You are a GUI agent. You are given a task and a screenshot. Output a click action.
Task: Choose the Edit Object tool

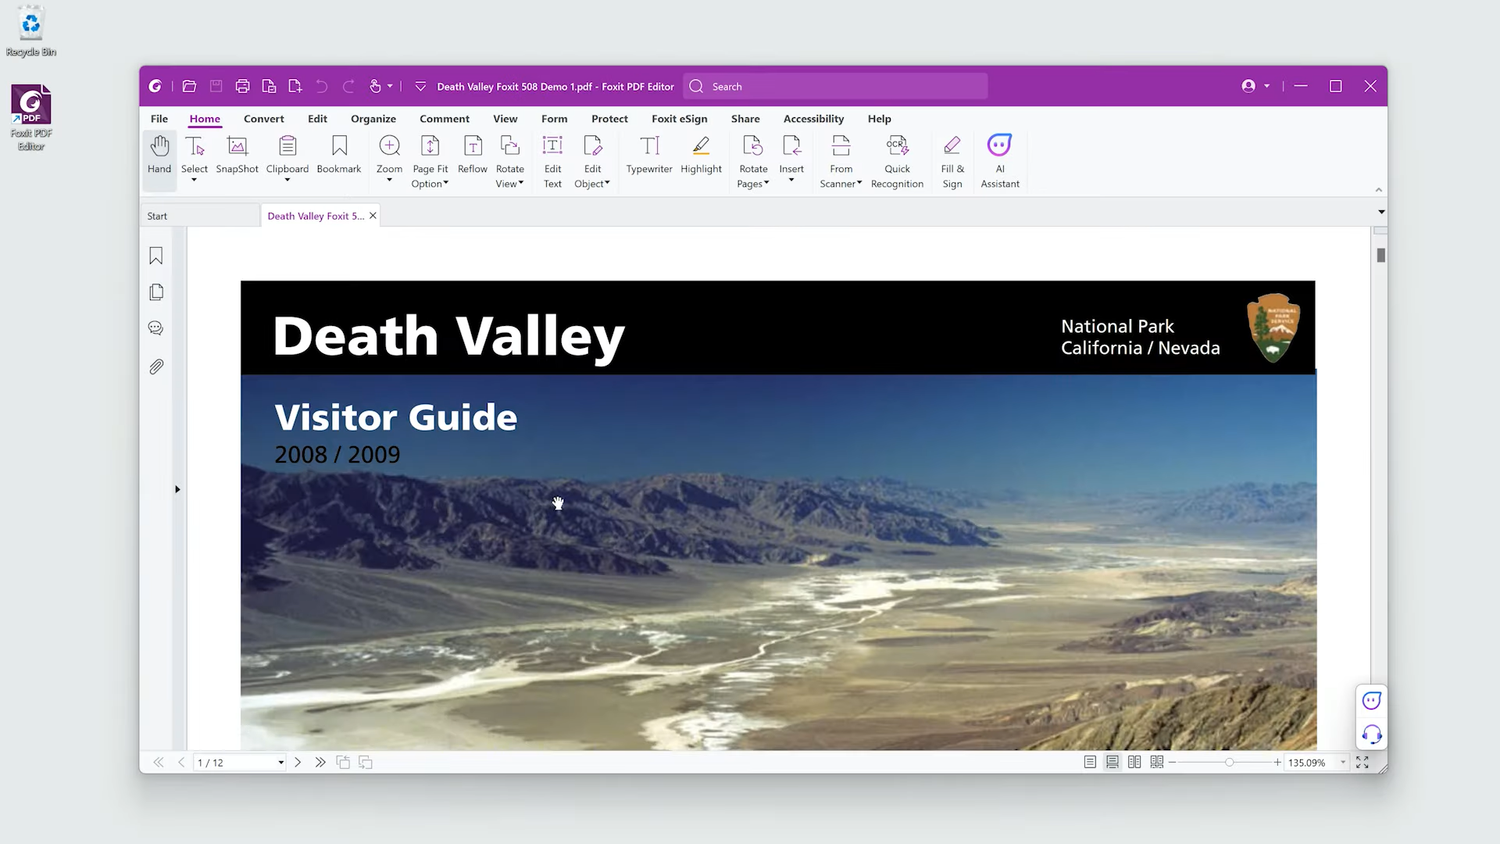coord(592,161)
